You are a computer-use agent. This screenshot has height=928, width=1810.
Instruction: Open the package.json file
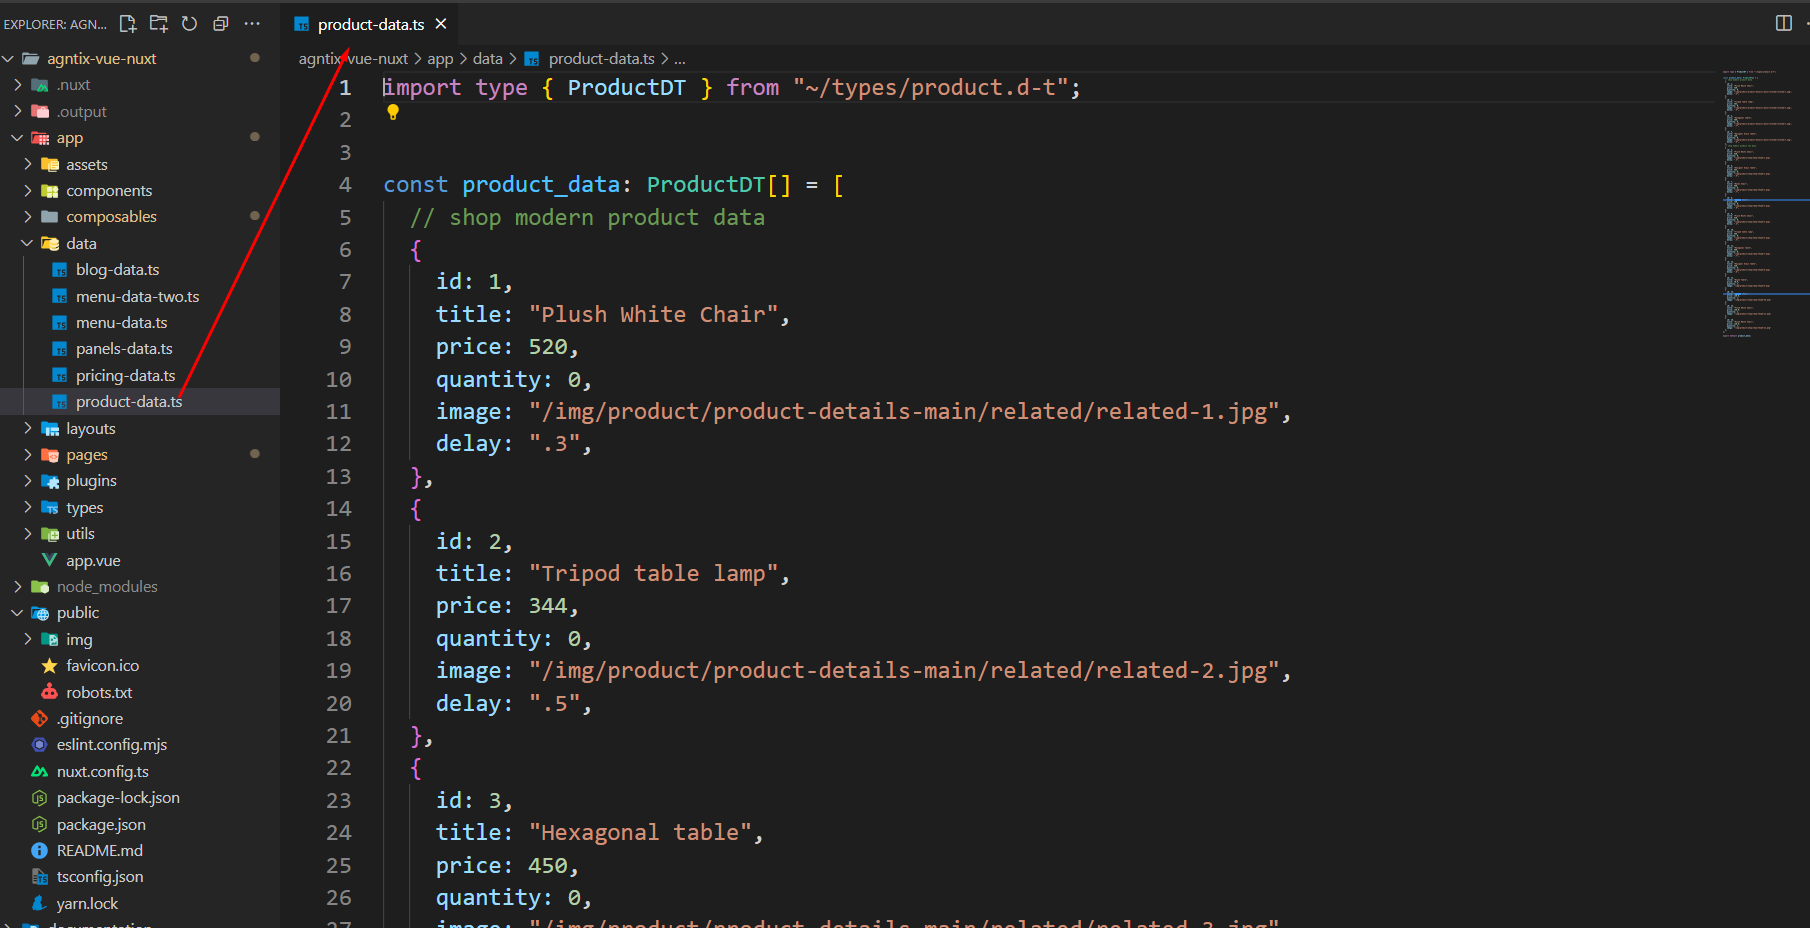pyautogui.click(x=101, y=825)
